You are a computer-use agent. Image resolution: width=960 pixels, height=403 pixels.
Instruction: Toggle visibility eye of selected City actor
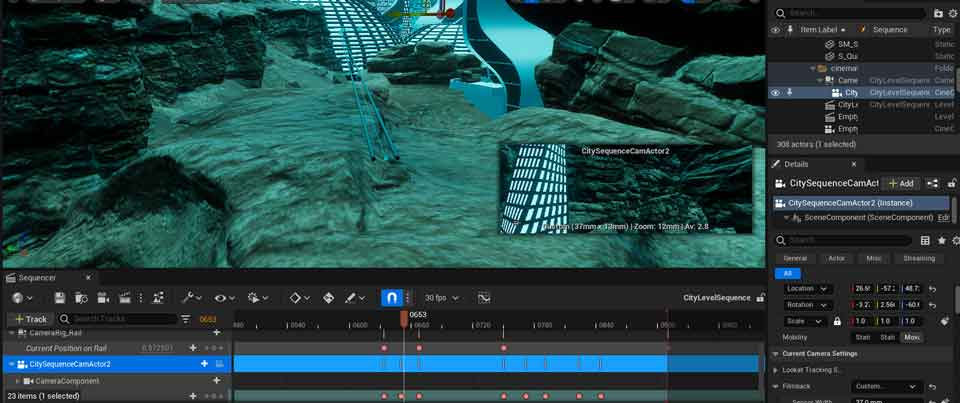[x=776, y=93]
